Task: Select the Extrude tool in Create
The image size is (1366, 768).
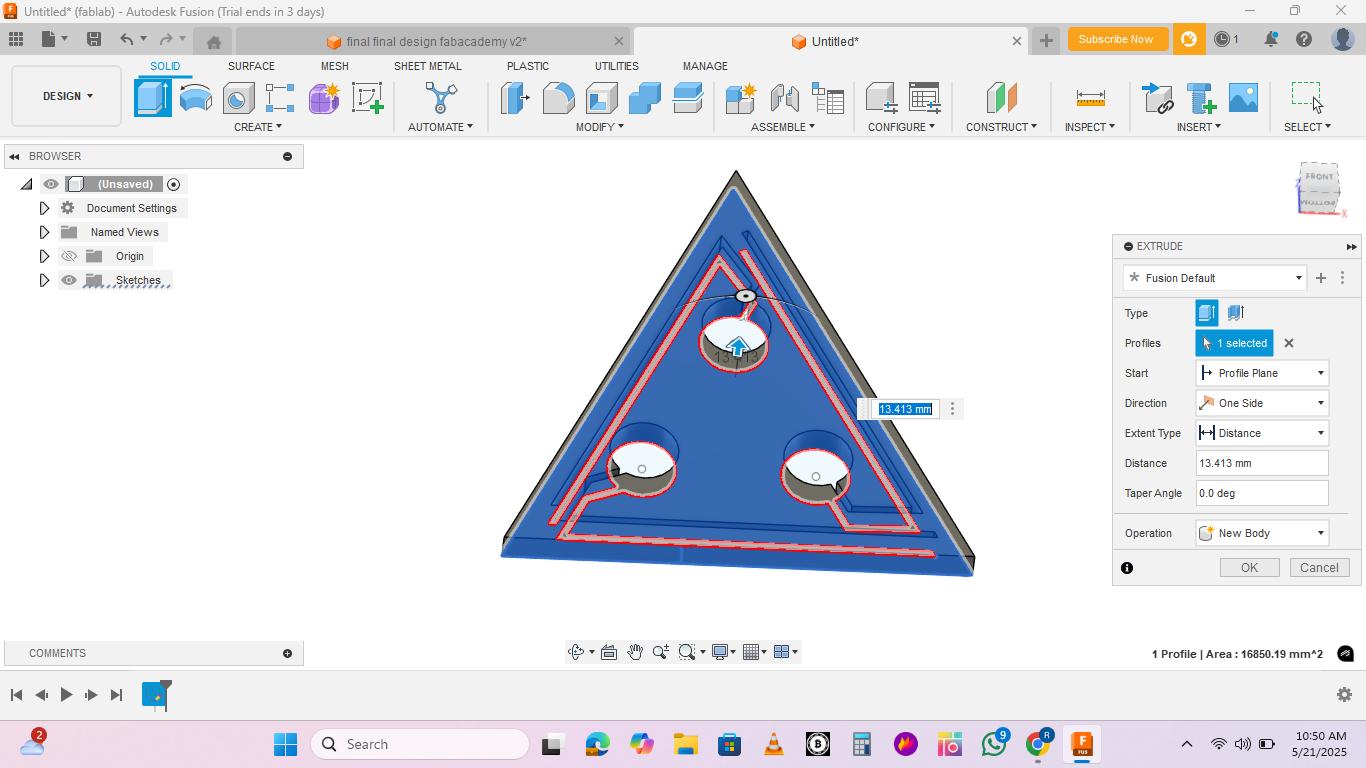Action: pos(153,98)
